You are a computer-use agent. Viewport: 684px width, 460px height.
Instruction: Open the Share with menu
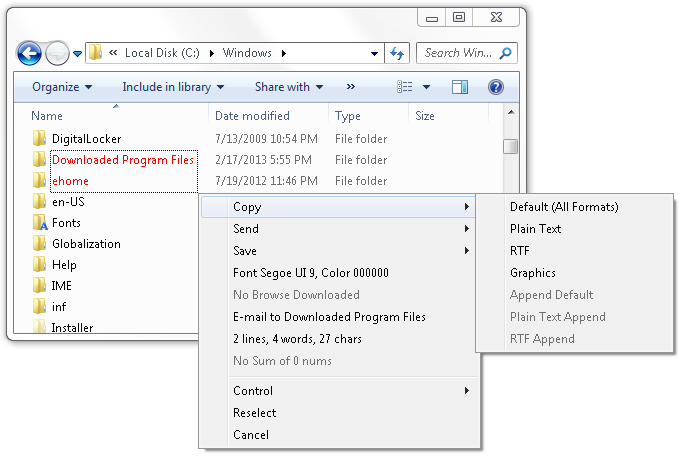[289, 87]
